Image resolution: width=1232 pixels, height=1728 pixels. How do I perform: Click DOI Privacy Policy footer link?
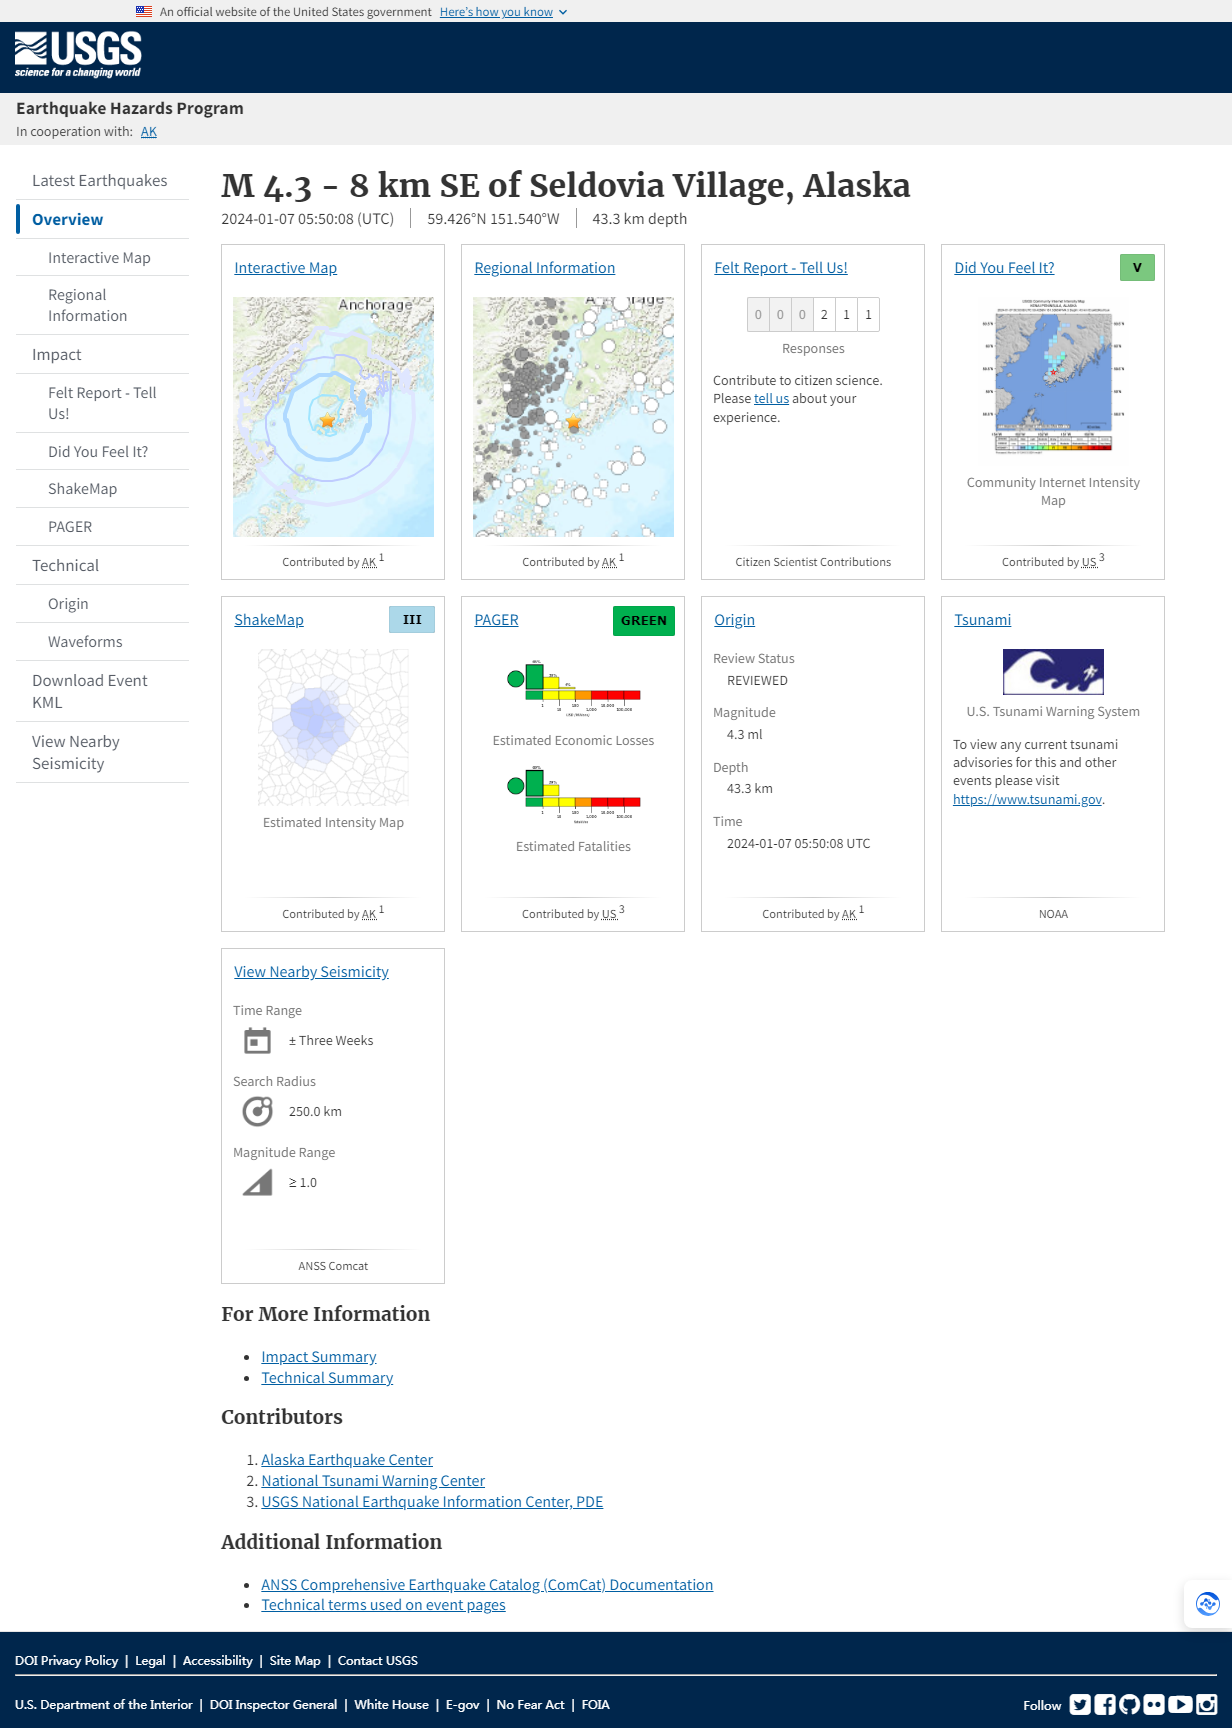66,1661
